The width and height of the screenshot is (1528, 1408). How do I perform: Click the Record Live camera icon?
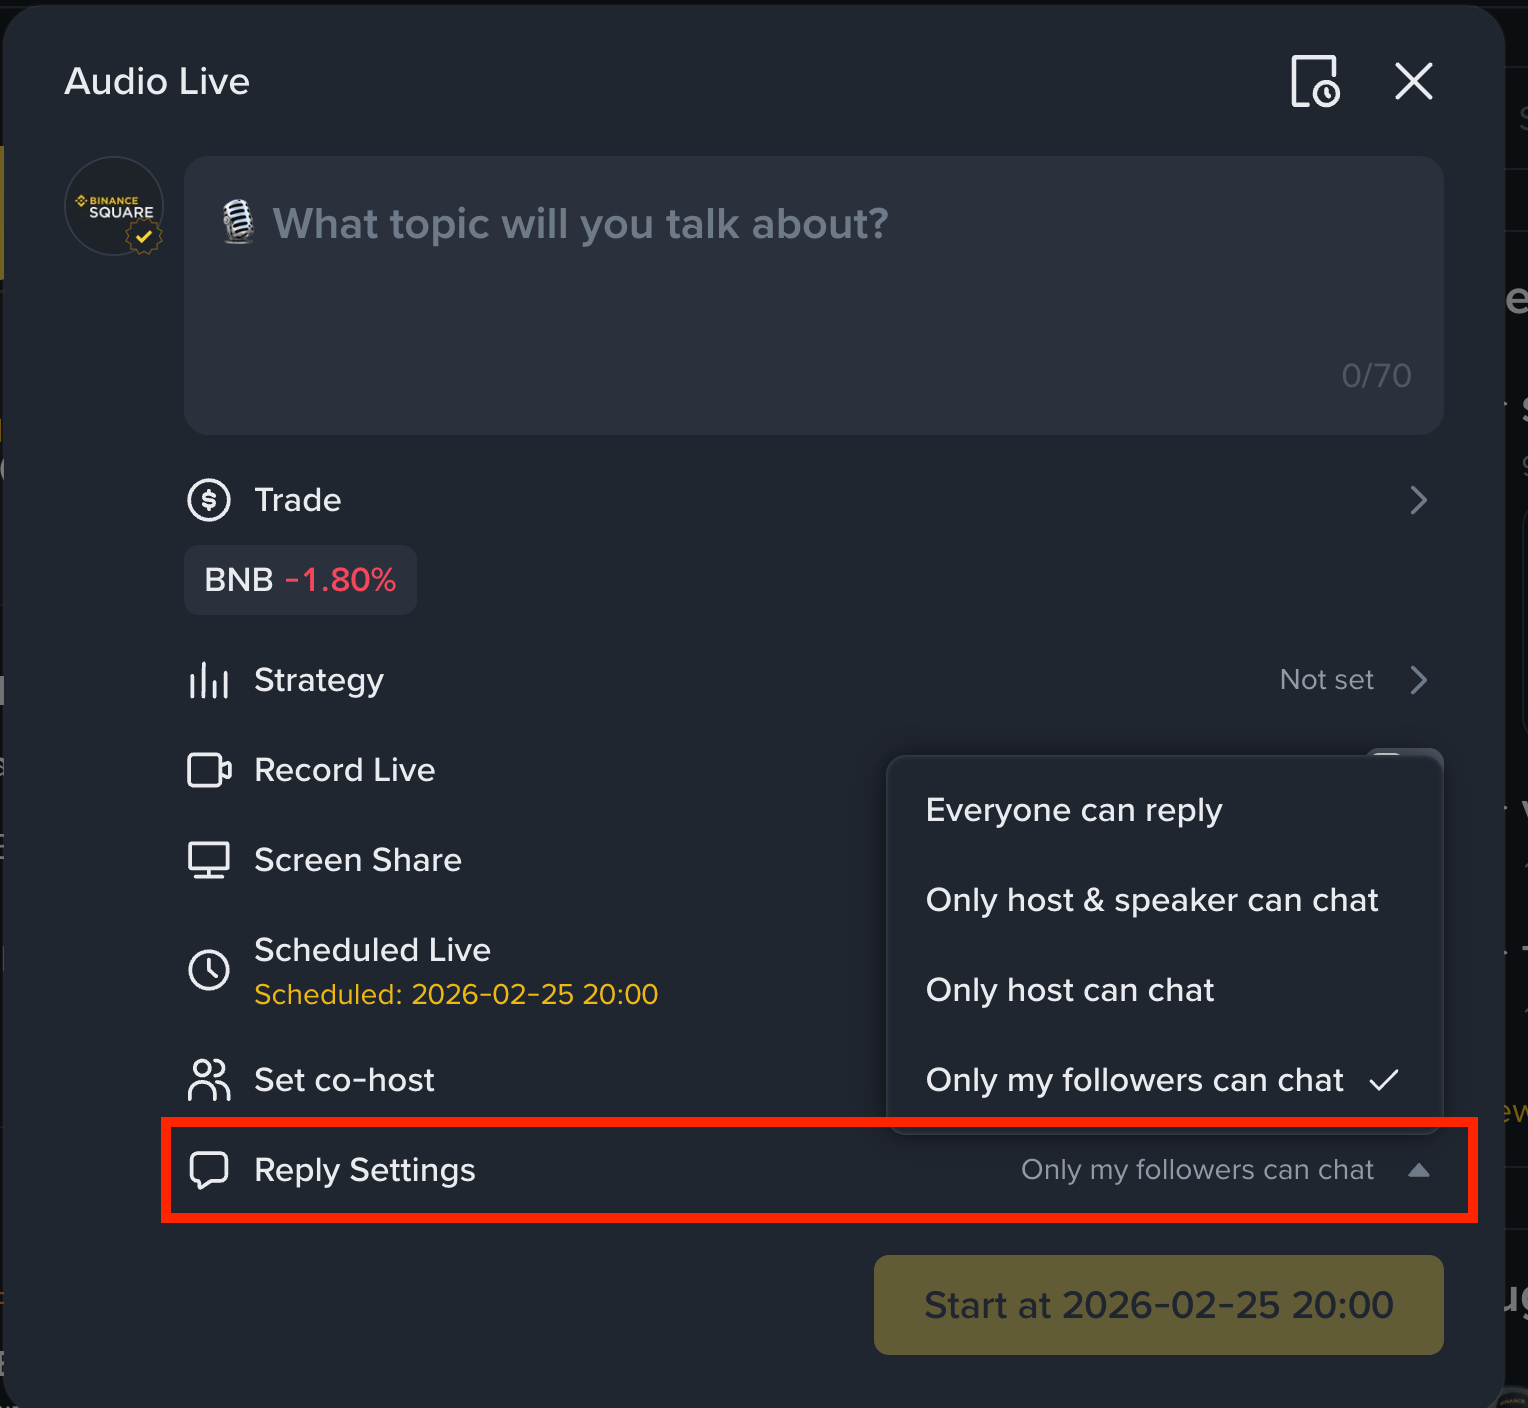(x=209, y=770)
